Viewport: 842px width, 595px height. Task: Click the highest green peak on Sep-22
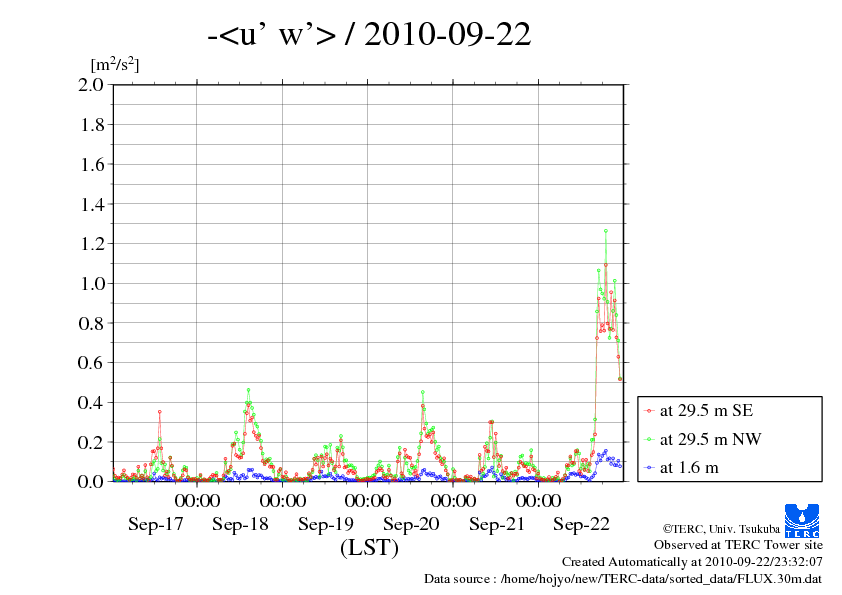point(606,231)
